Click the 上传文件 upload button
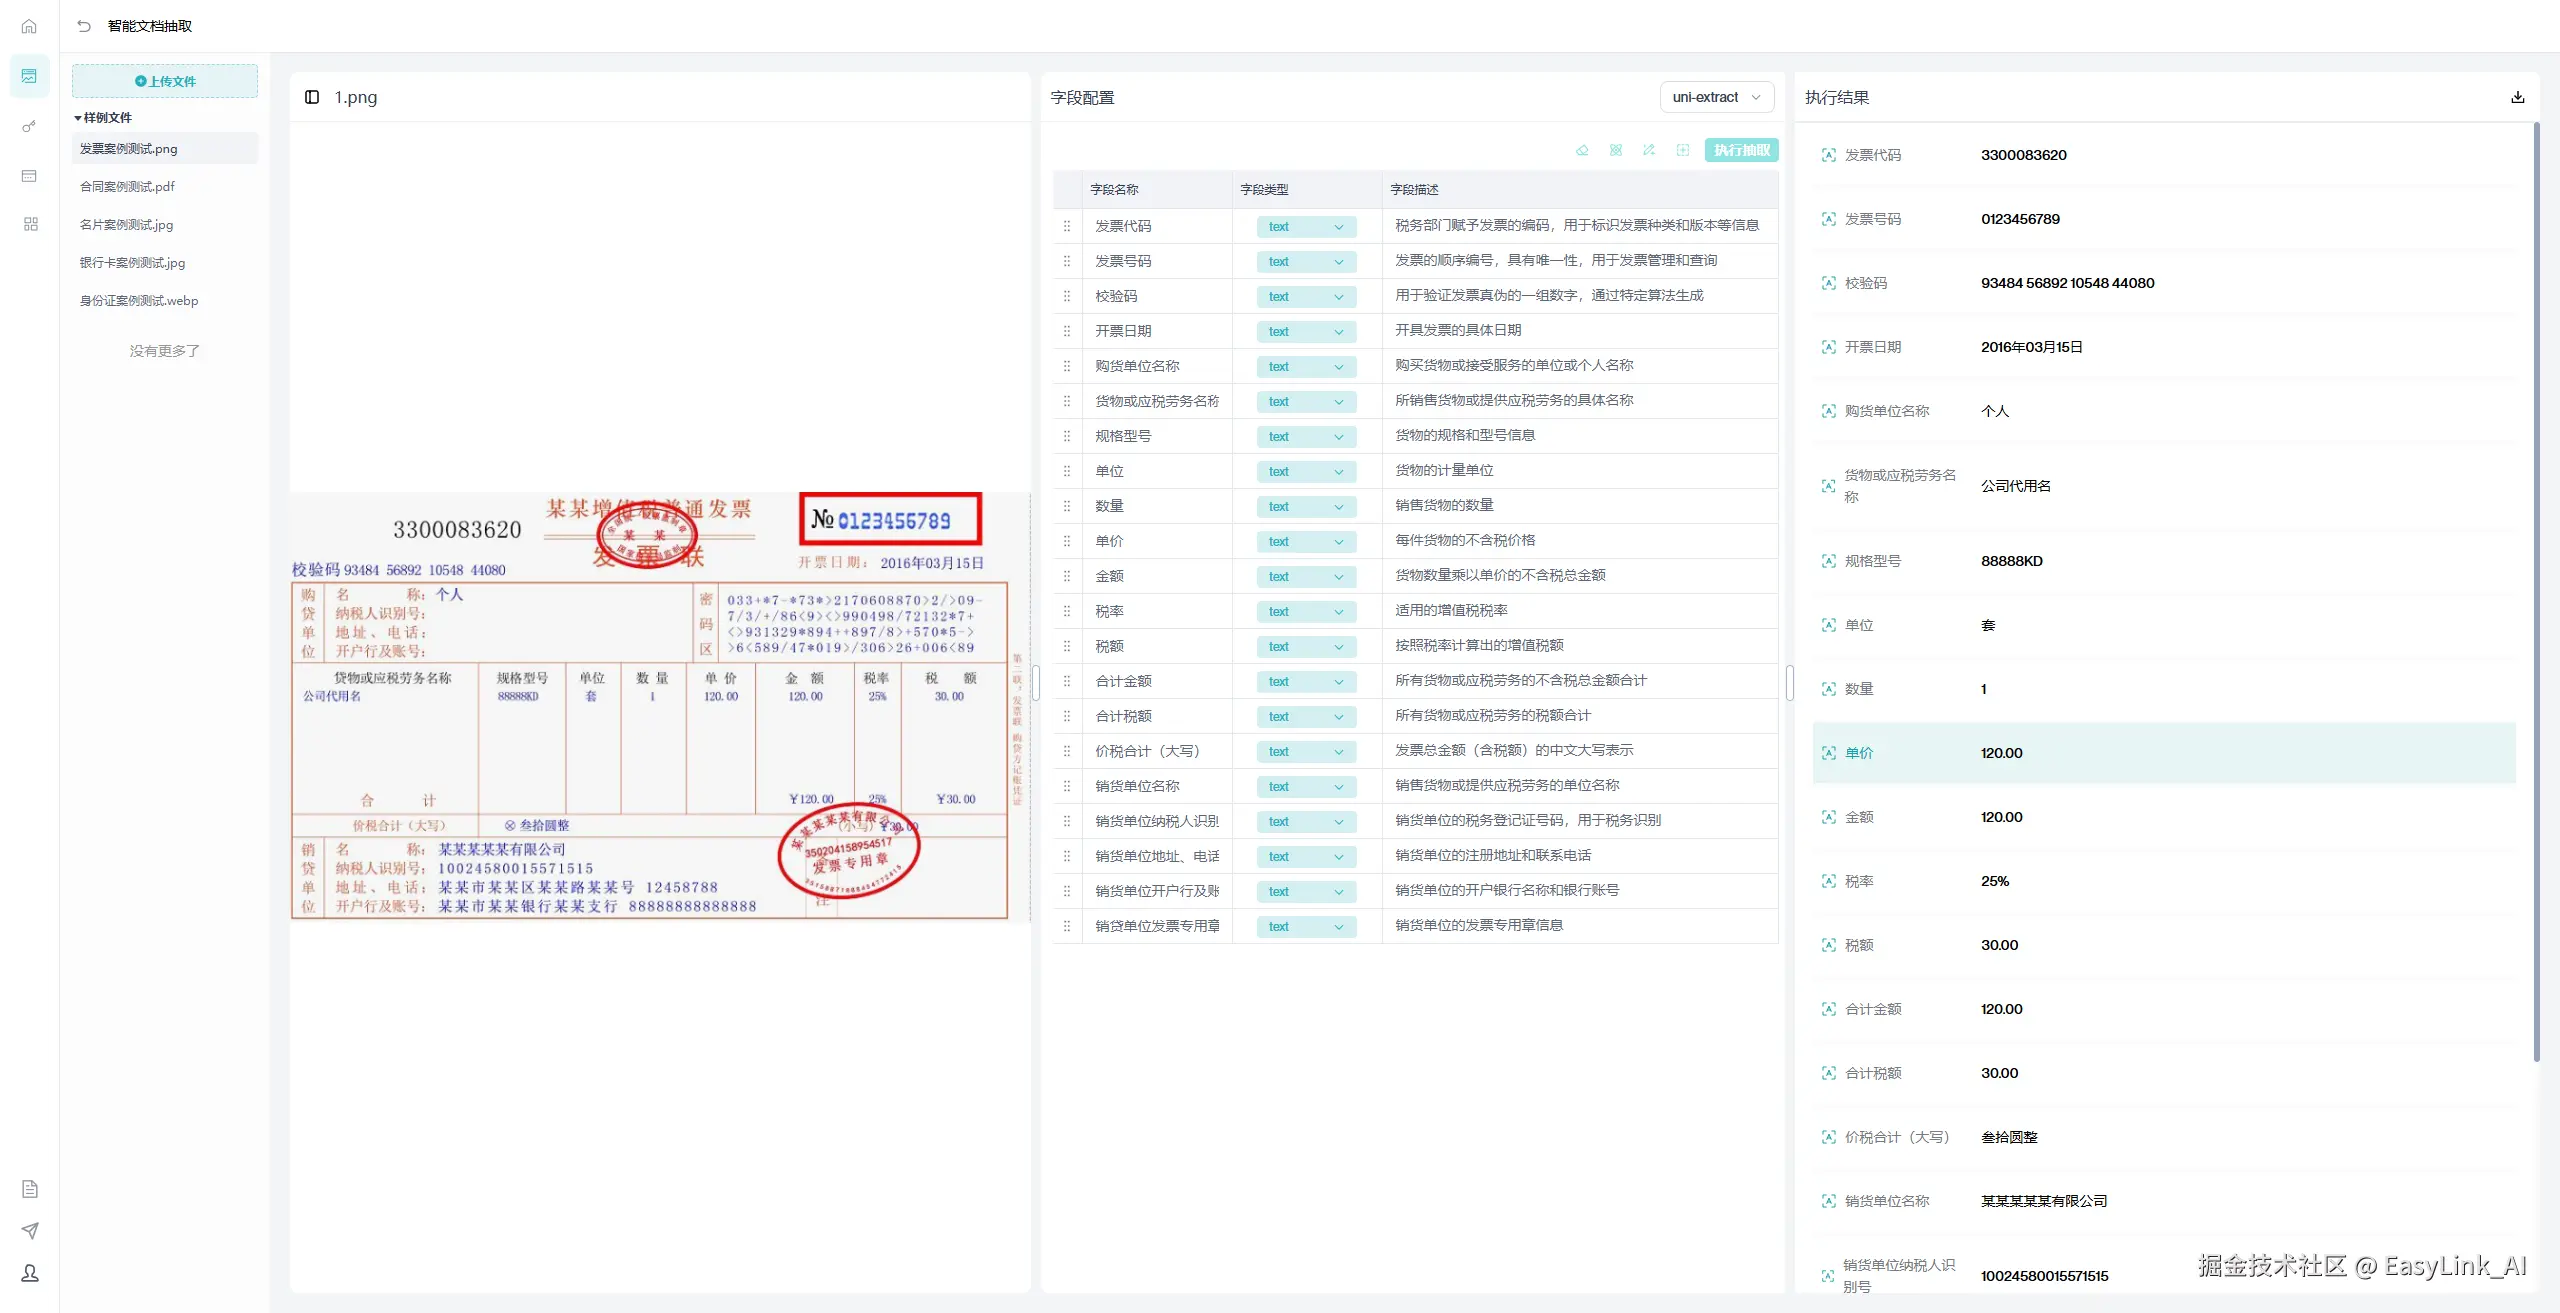The width and height of the screenshot is (2560, 1313). (x=165, y=81)
